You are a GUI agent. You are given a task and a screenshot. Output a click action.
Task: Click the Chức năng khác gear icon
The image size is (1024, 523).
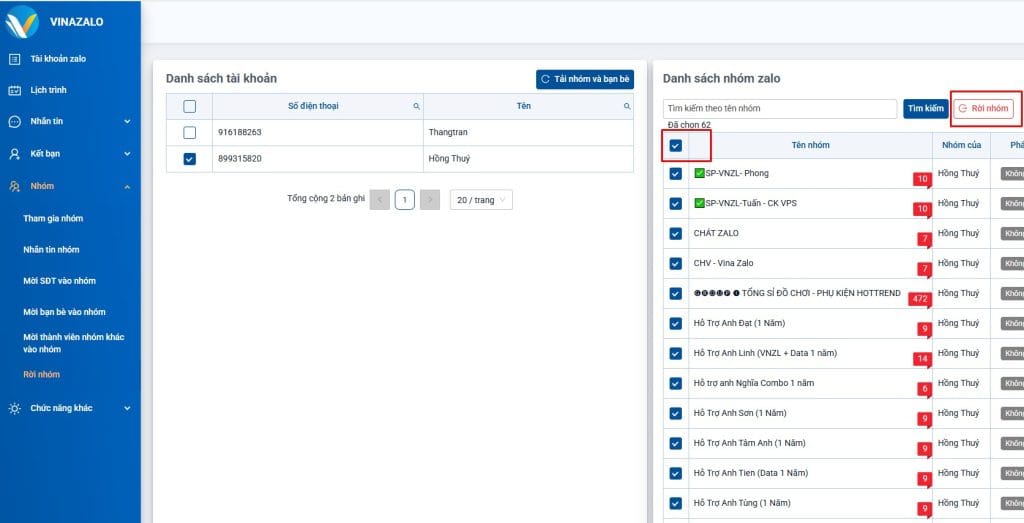click(14, 408)
